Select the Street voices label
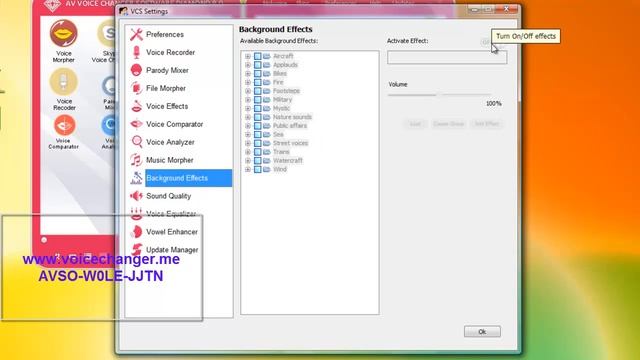This screenshot has height=360, width=640. (x=291, y=143)
